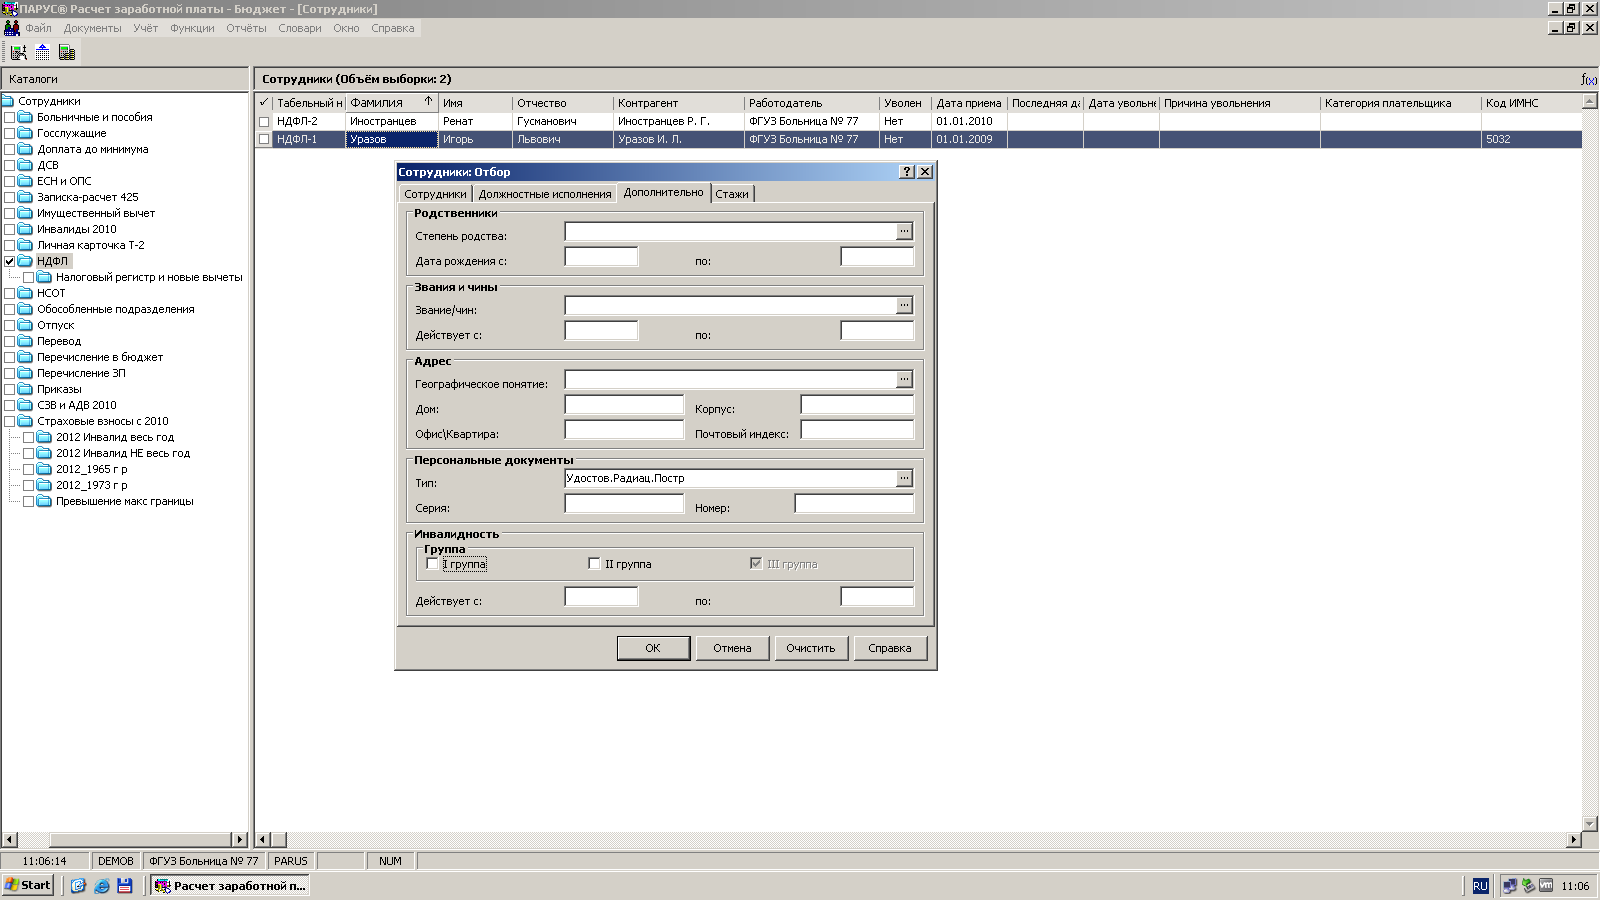
Task: Switch to the Стажи tab
Action: click(x=732, y=194)
